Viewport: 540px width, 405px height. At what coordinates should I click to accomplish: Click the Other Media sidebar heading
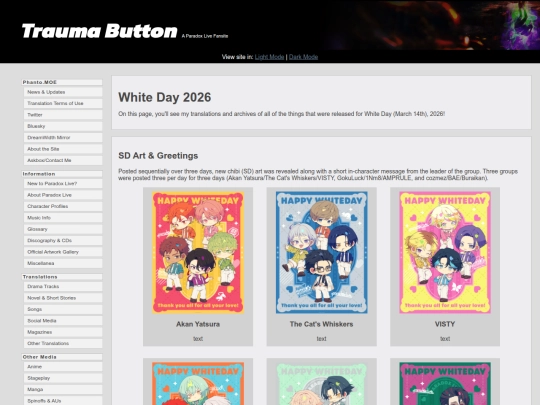(62, 357)
